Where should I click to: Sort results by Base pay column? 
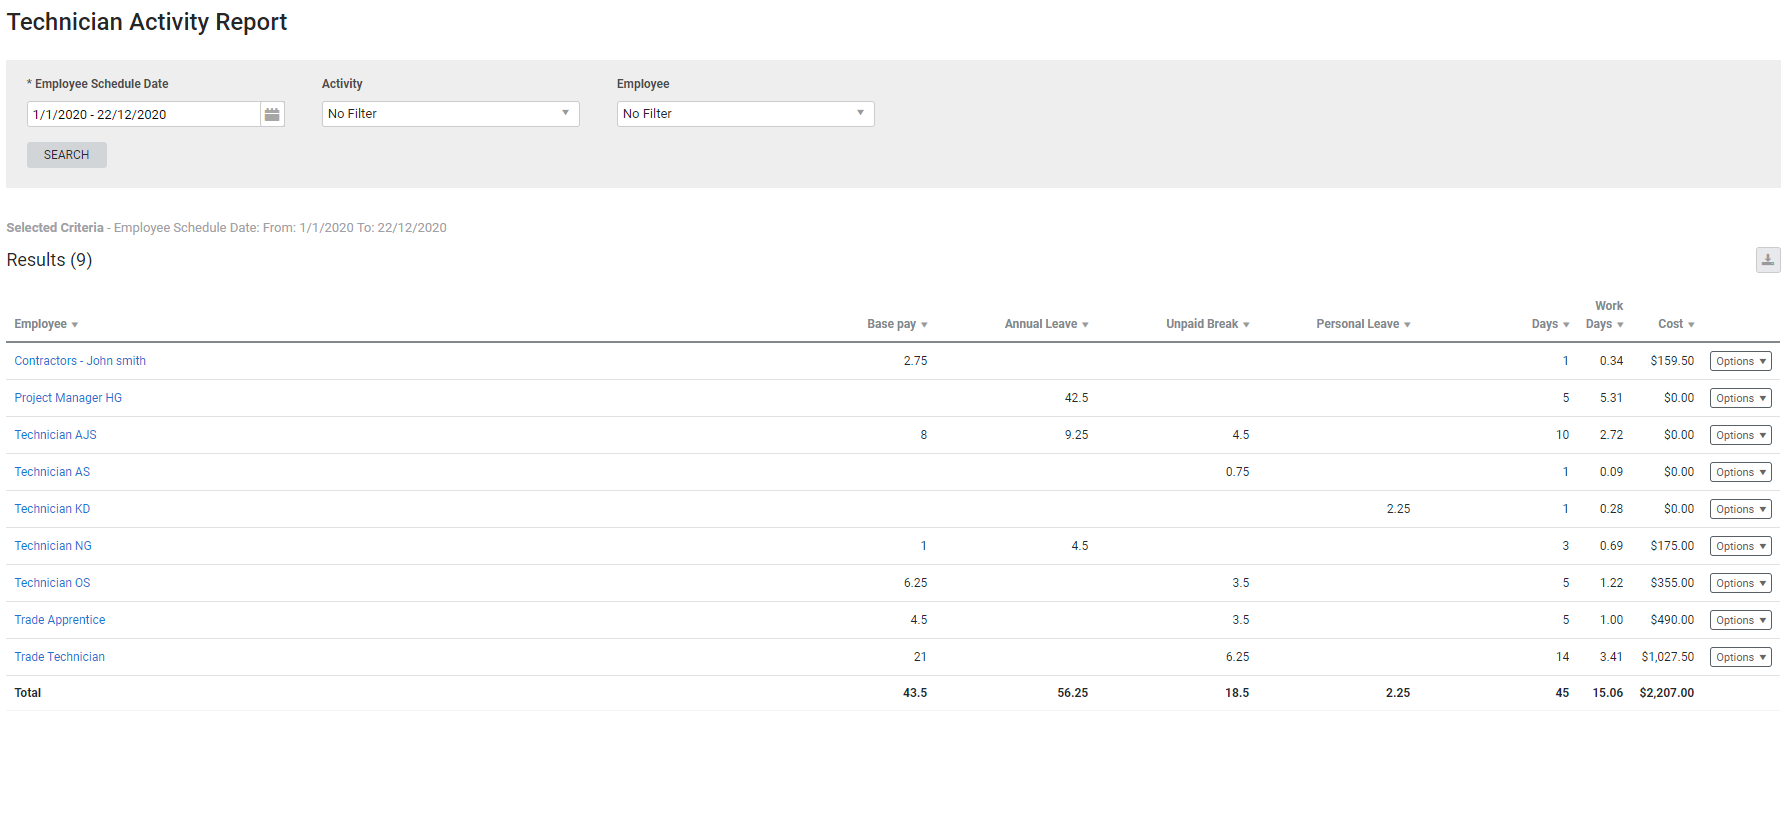896,324
